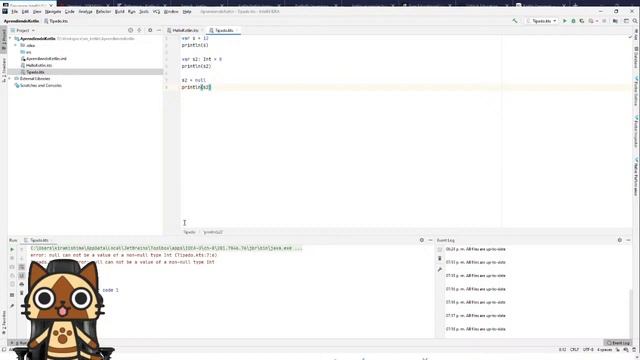Click the Rerun icon in Run panel
Image resolution: width=640 pixels, height=360 pixels.
click(x=12, y=249)
